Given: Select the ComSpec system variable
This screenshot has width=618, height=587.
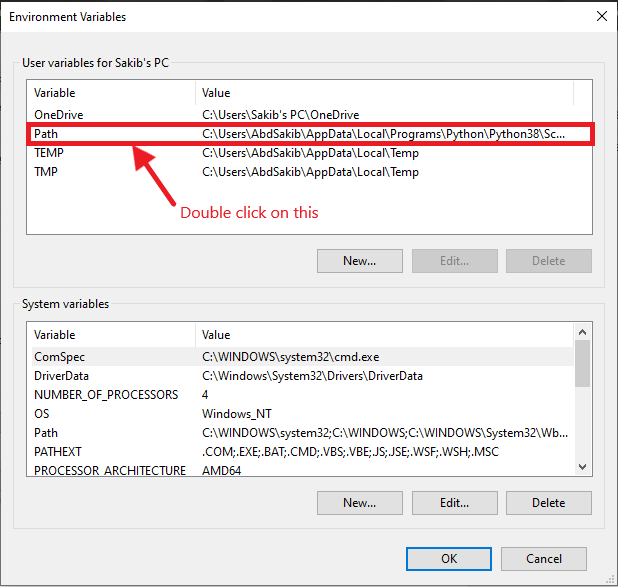Looking at the screenshot, I should tap(302, 357).
